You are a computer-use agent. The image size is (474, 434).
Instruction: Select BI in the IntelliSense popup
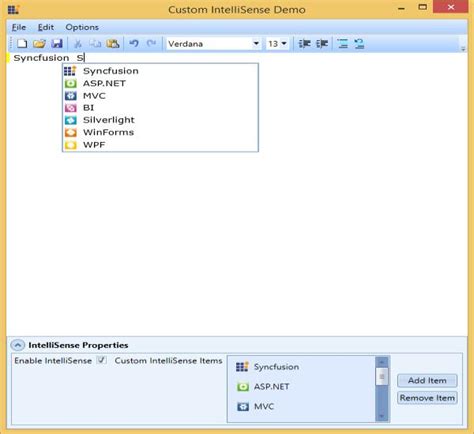tap(160, 108)
